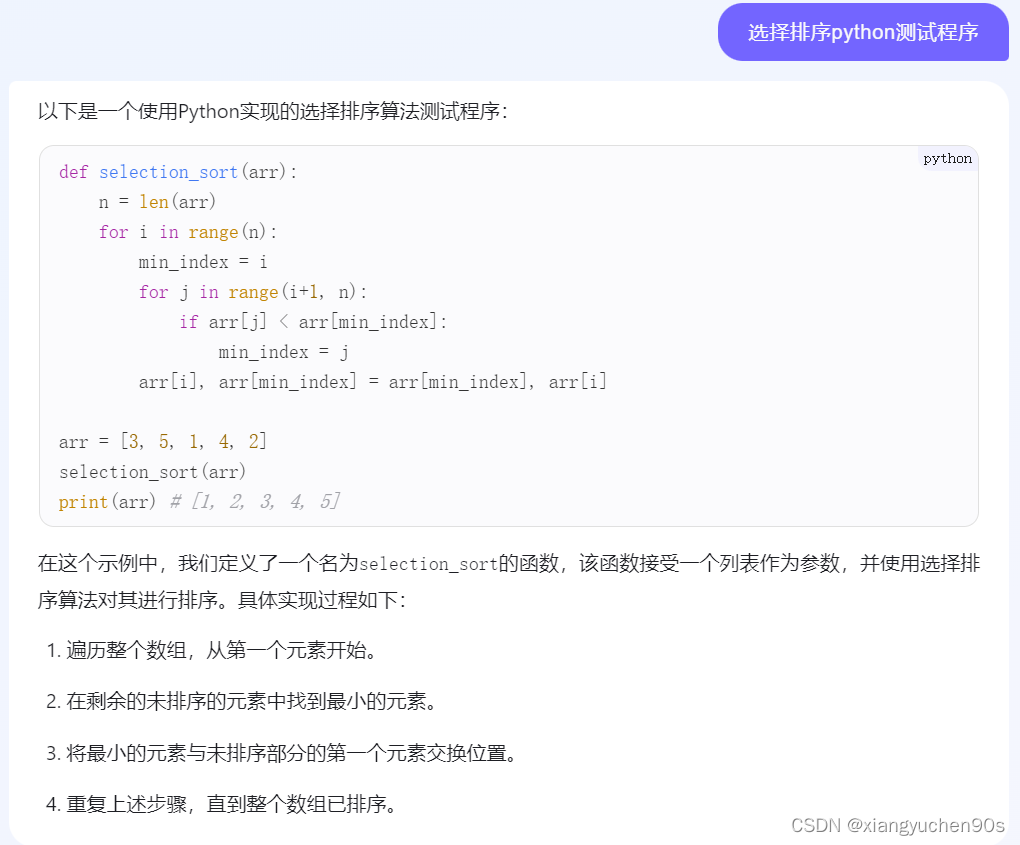Click the print keyword in the code
The width and height of the screenshot is (1020, 845).
(x=83, y=501)
